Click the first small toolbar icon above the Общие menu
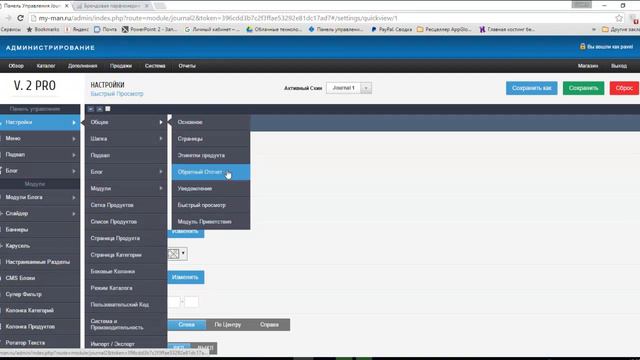The width and height of the screenshot is (640, 360). click(x=91, y=109)
